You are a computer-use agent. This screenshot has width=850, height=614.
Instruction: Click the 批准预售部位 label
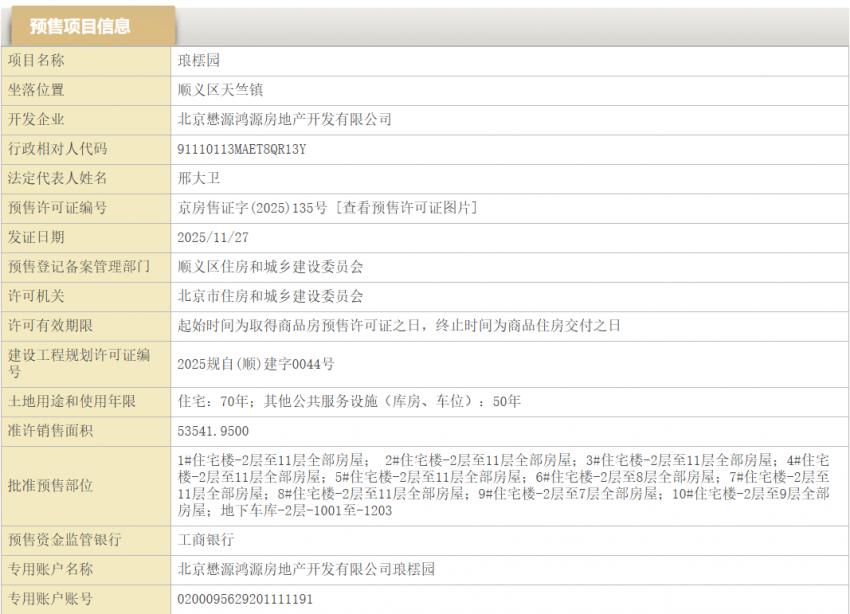(50, 486)
